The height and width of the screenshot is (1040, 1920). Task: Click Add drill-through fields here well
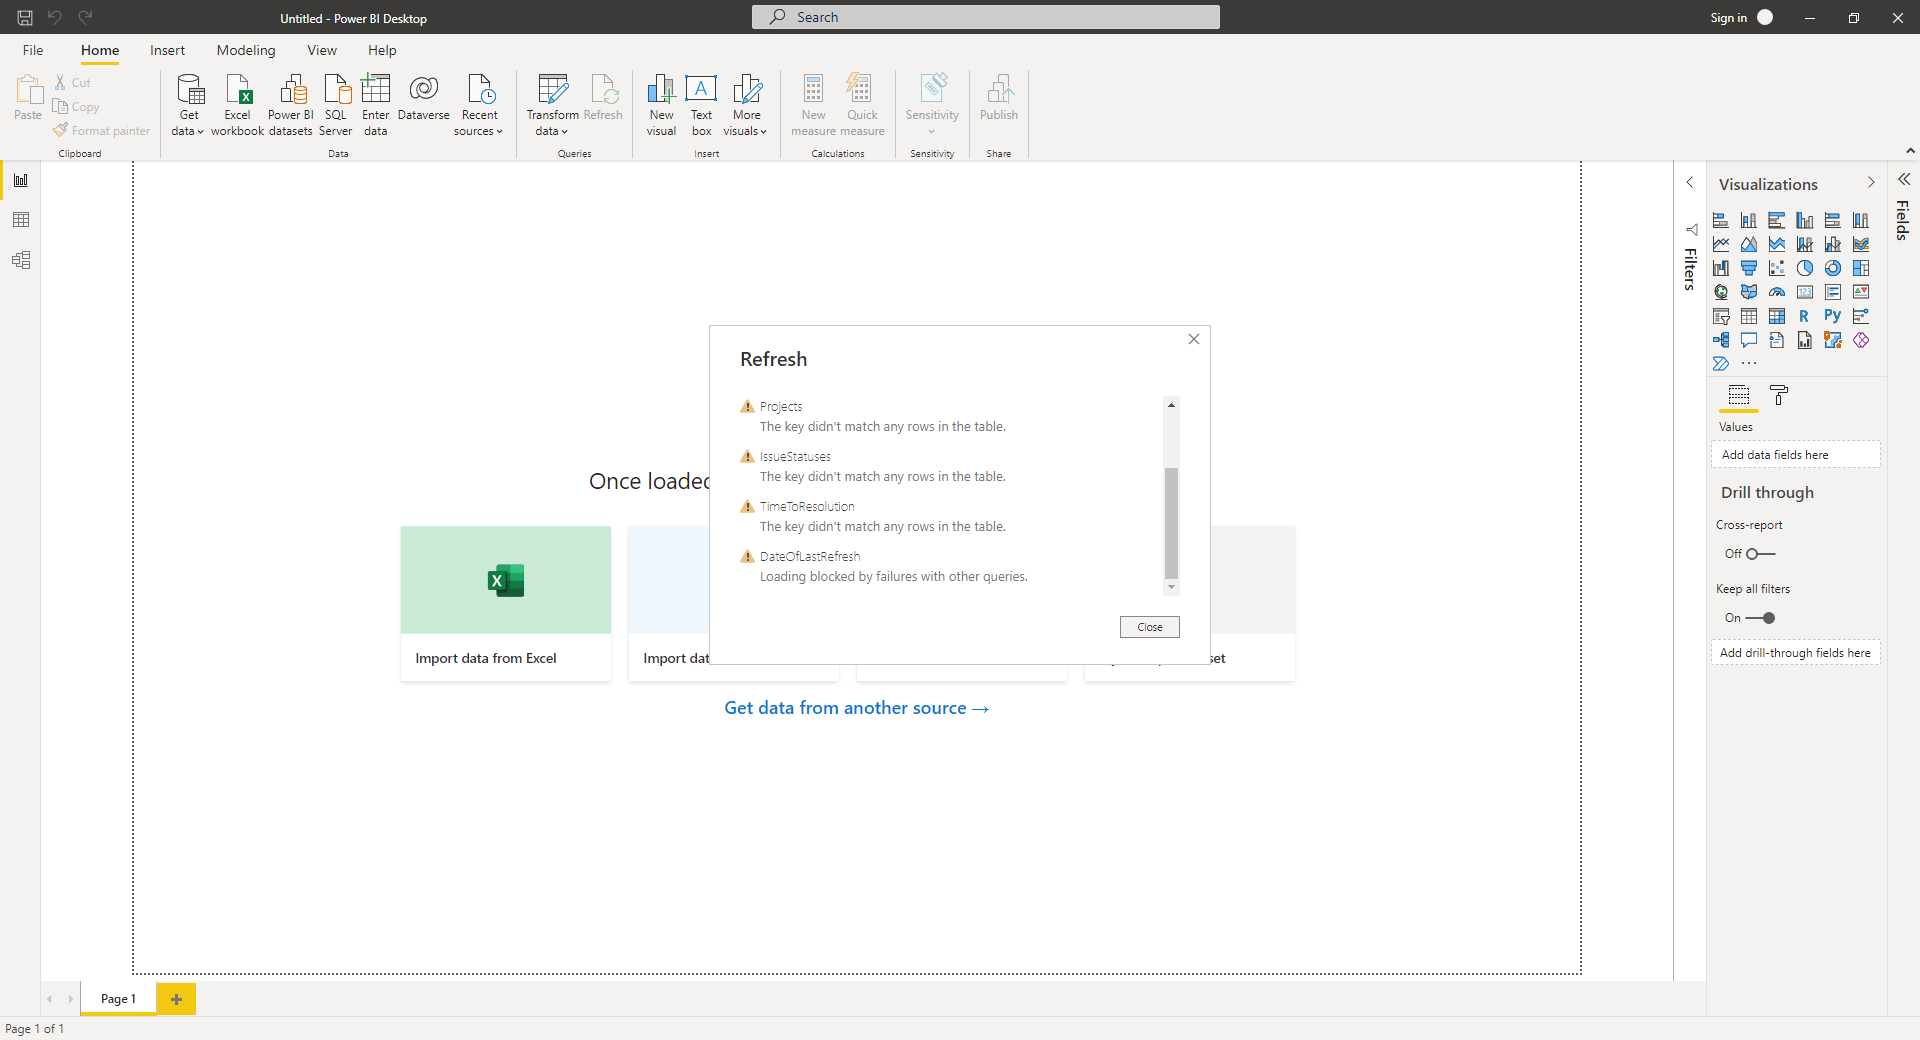[1796, 653]
